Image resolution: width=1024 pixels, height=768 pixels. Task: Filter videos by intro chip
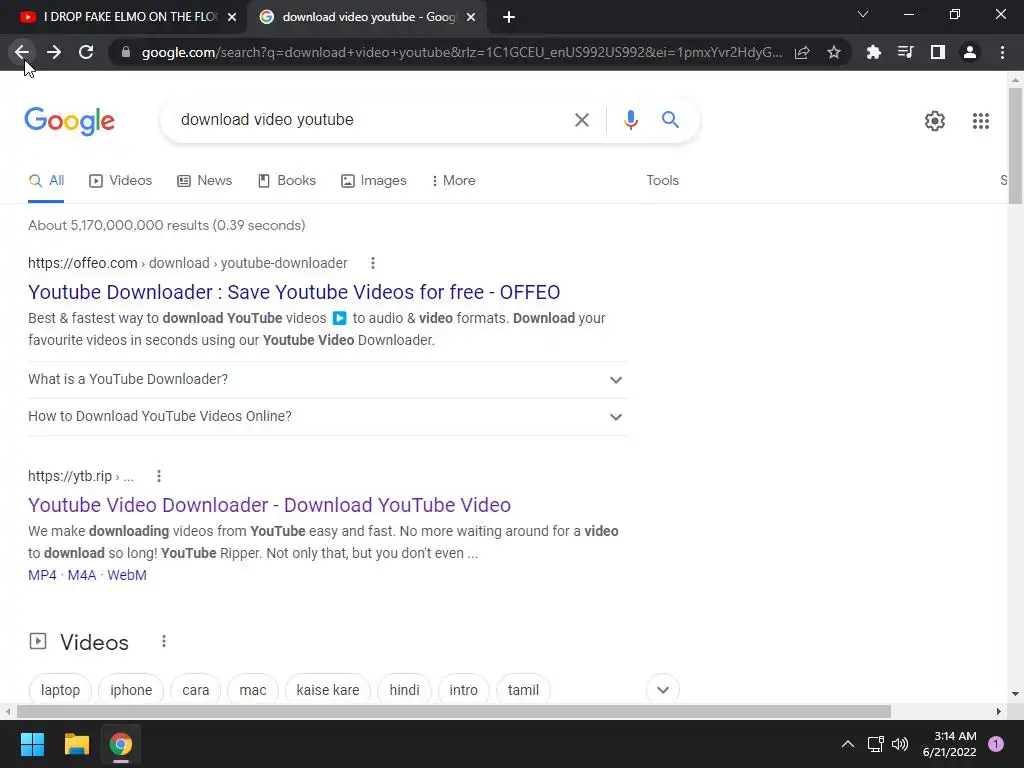tap(464, 690)
